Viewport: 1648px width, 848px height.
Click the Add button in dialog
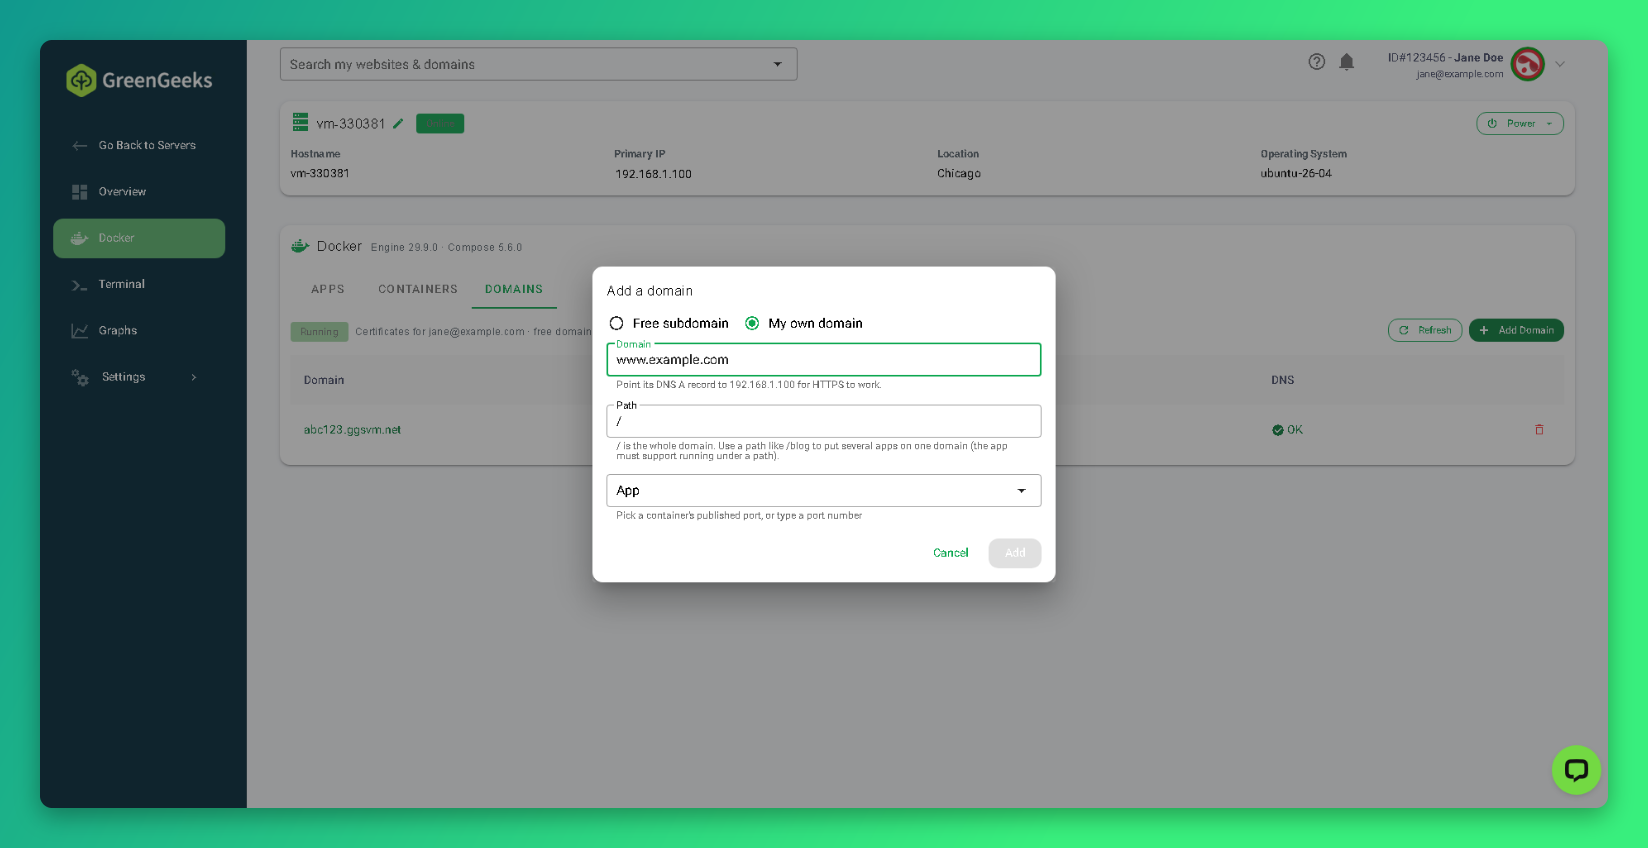pos(1015,553)
